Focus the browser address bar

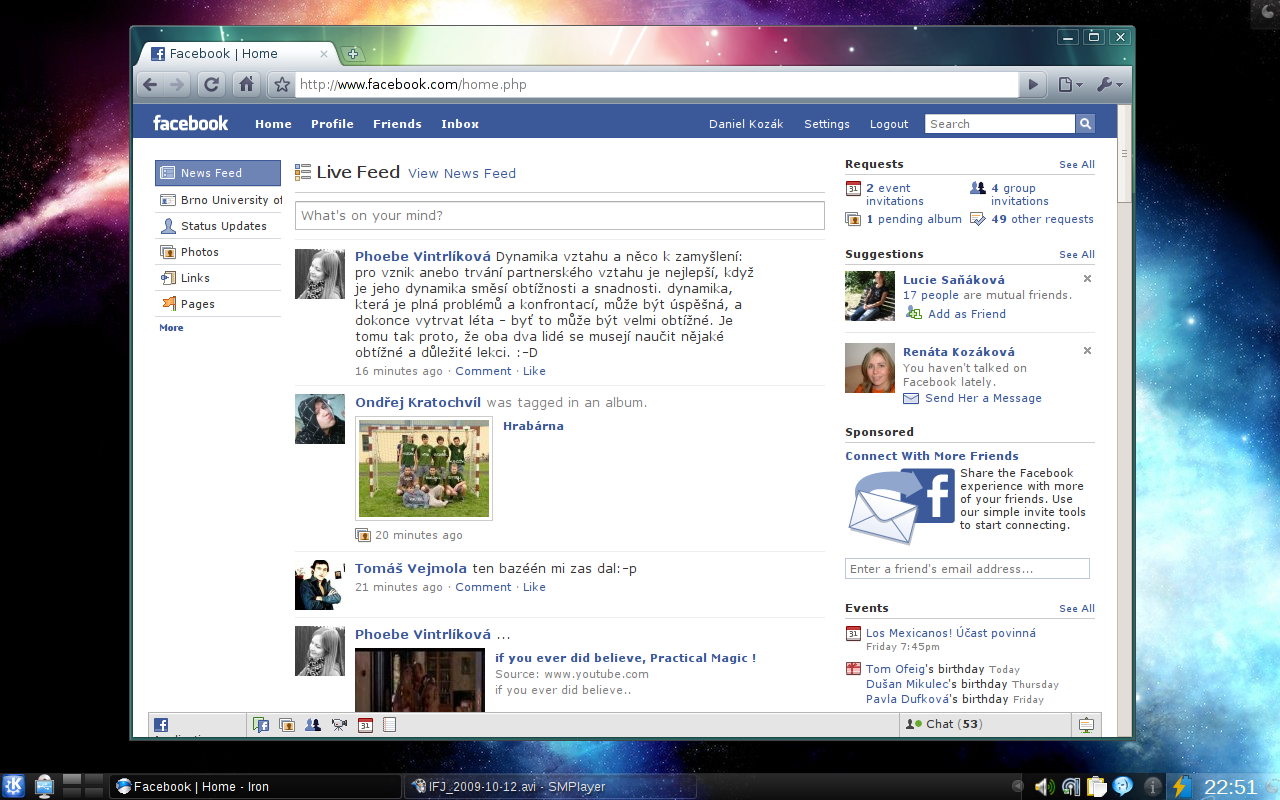click(657, 85)
